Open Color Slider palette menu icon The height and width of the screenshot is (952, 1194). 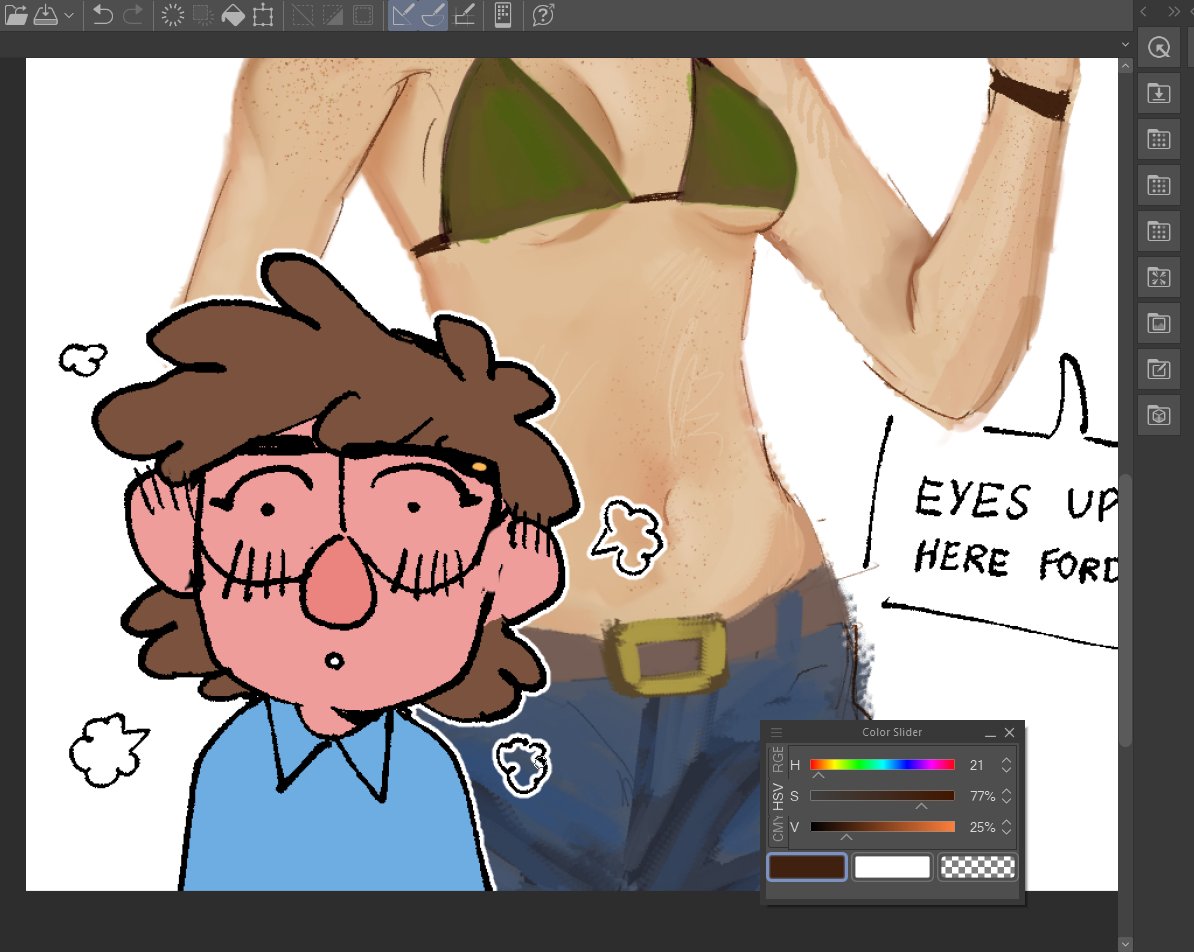[x=777, y=733]
